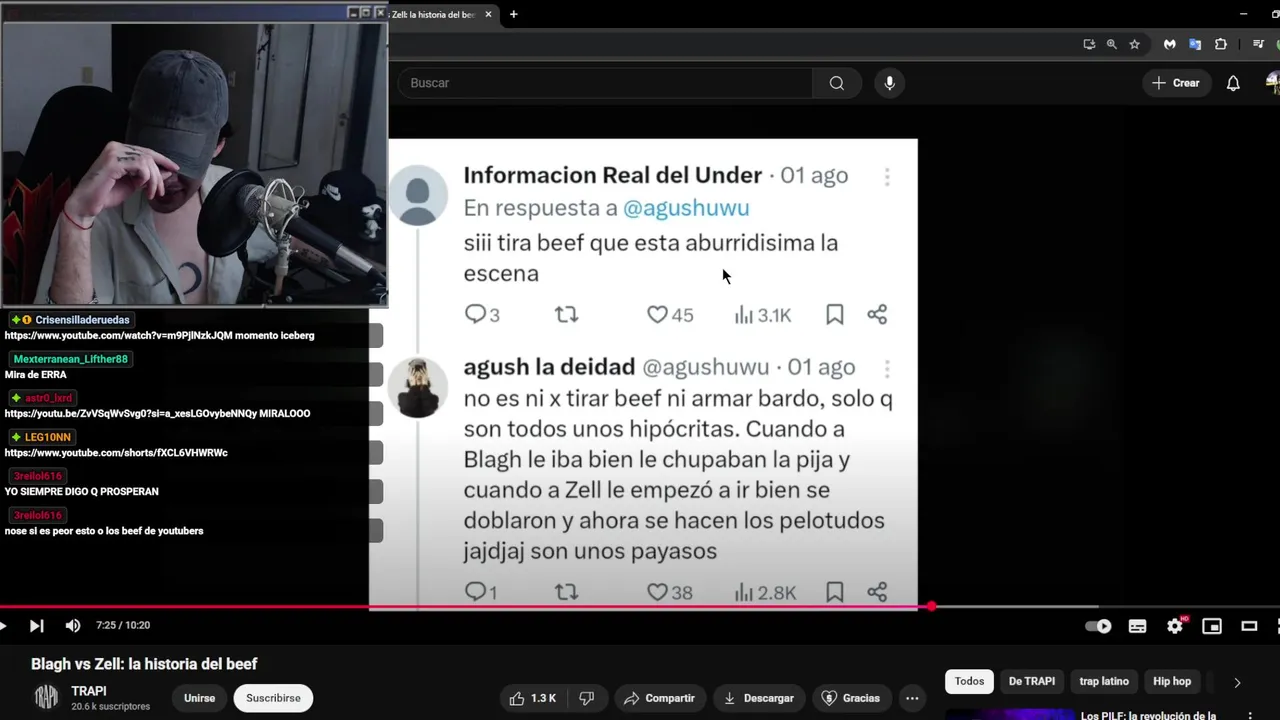The image size is (1280, 720).
Task: Mute the video volume speaker icon
Action: tap(73, 626)
